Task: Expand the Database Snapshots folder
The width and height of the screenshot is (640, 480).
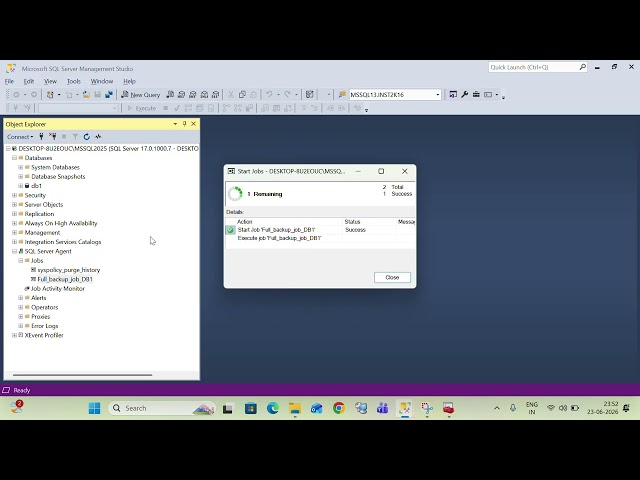Action: [x=21, y=177]
